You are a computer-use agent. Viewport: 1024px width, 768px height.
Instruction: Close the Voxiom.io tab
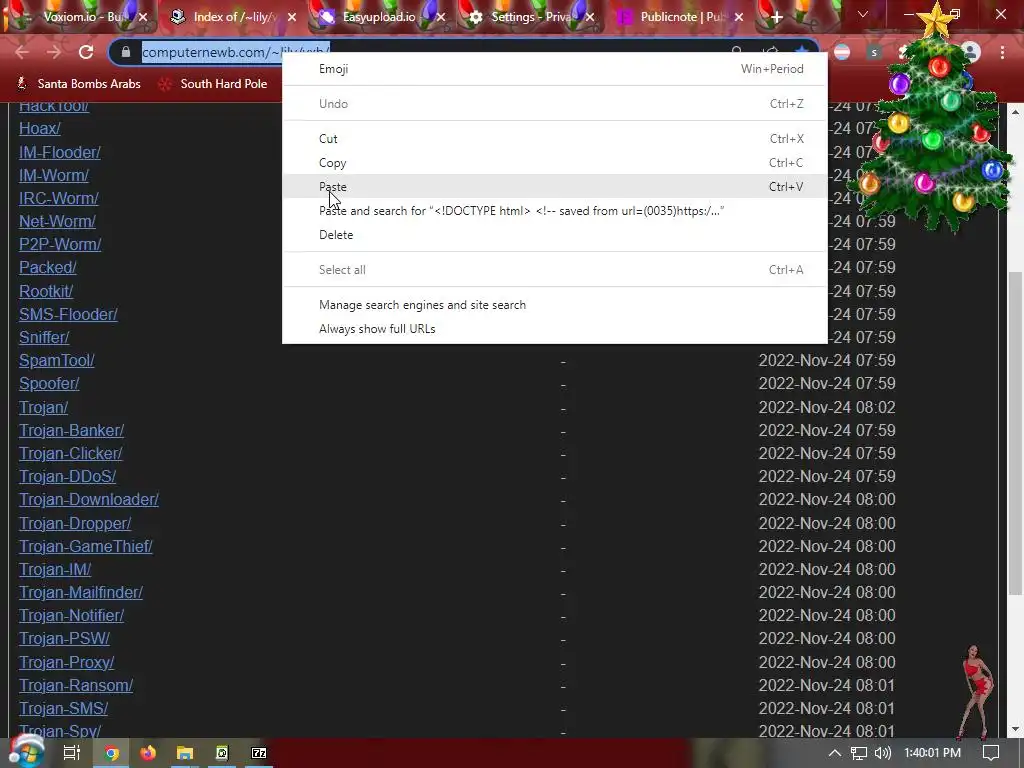tap(143, 17)
